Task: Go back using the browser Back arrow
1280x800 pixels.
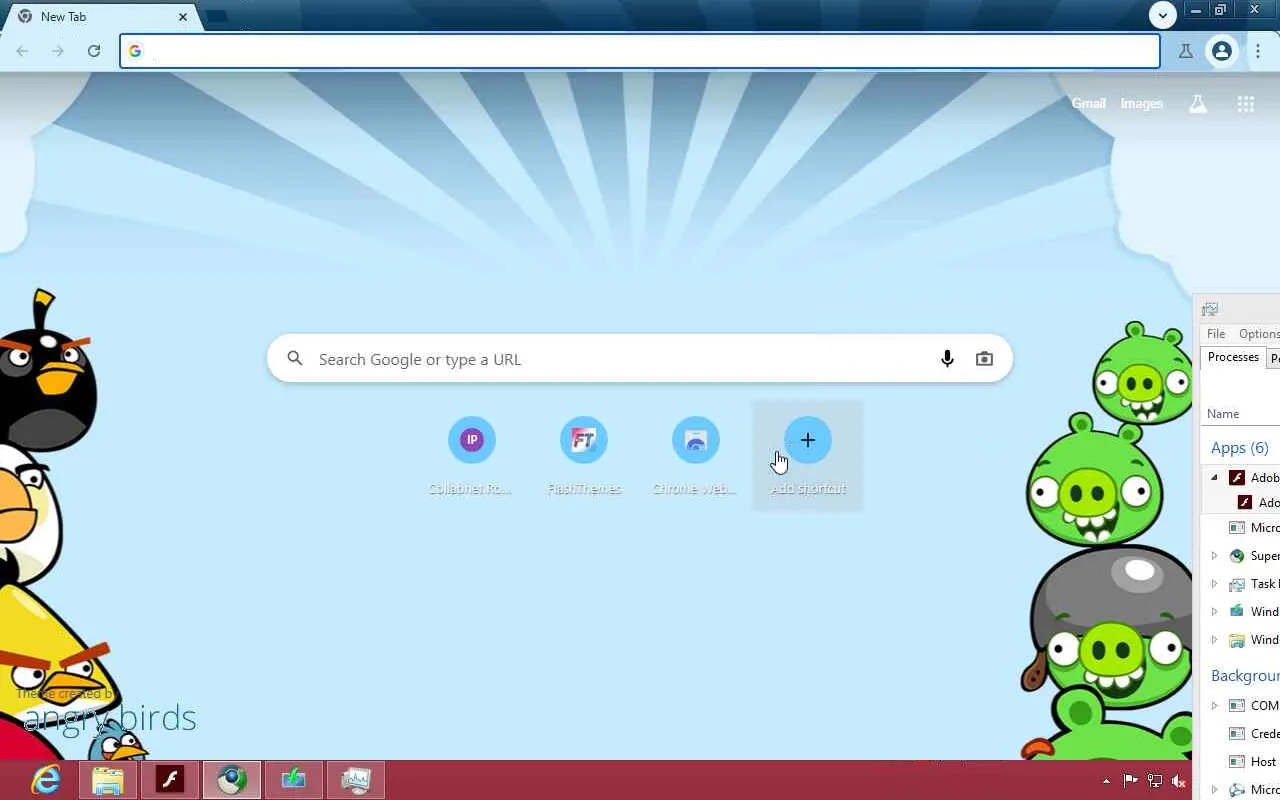Action: point(22,51)
